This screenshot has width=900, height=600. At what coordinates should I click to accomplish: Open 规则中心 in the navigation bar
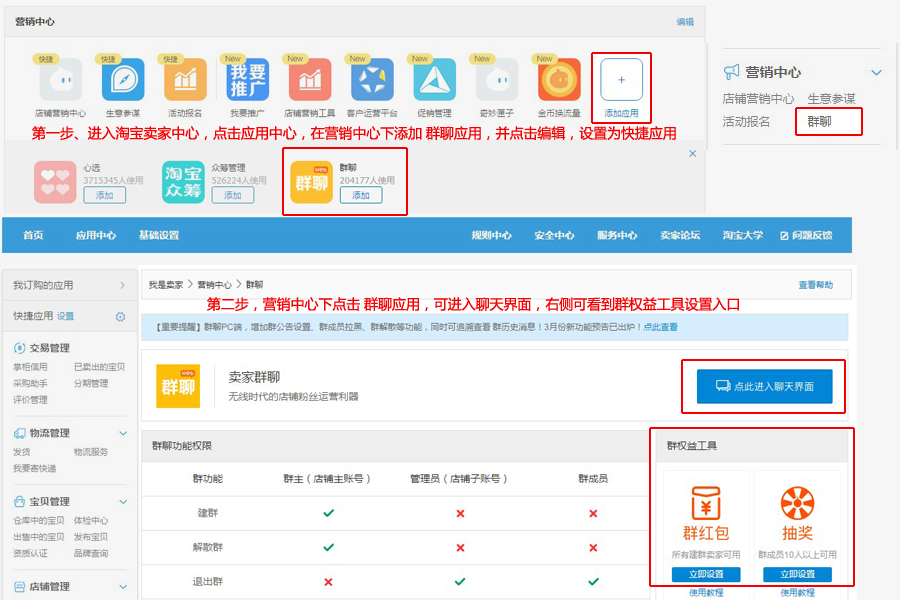(x=491, y=235)
